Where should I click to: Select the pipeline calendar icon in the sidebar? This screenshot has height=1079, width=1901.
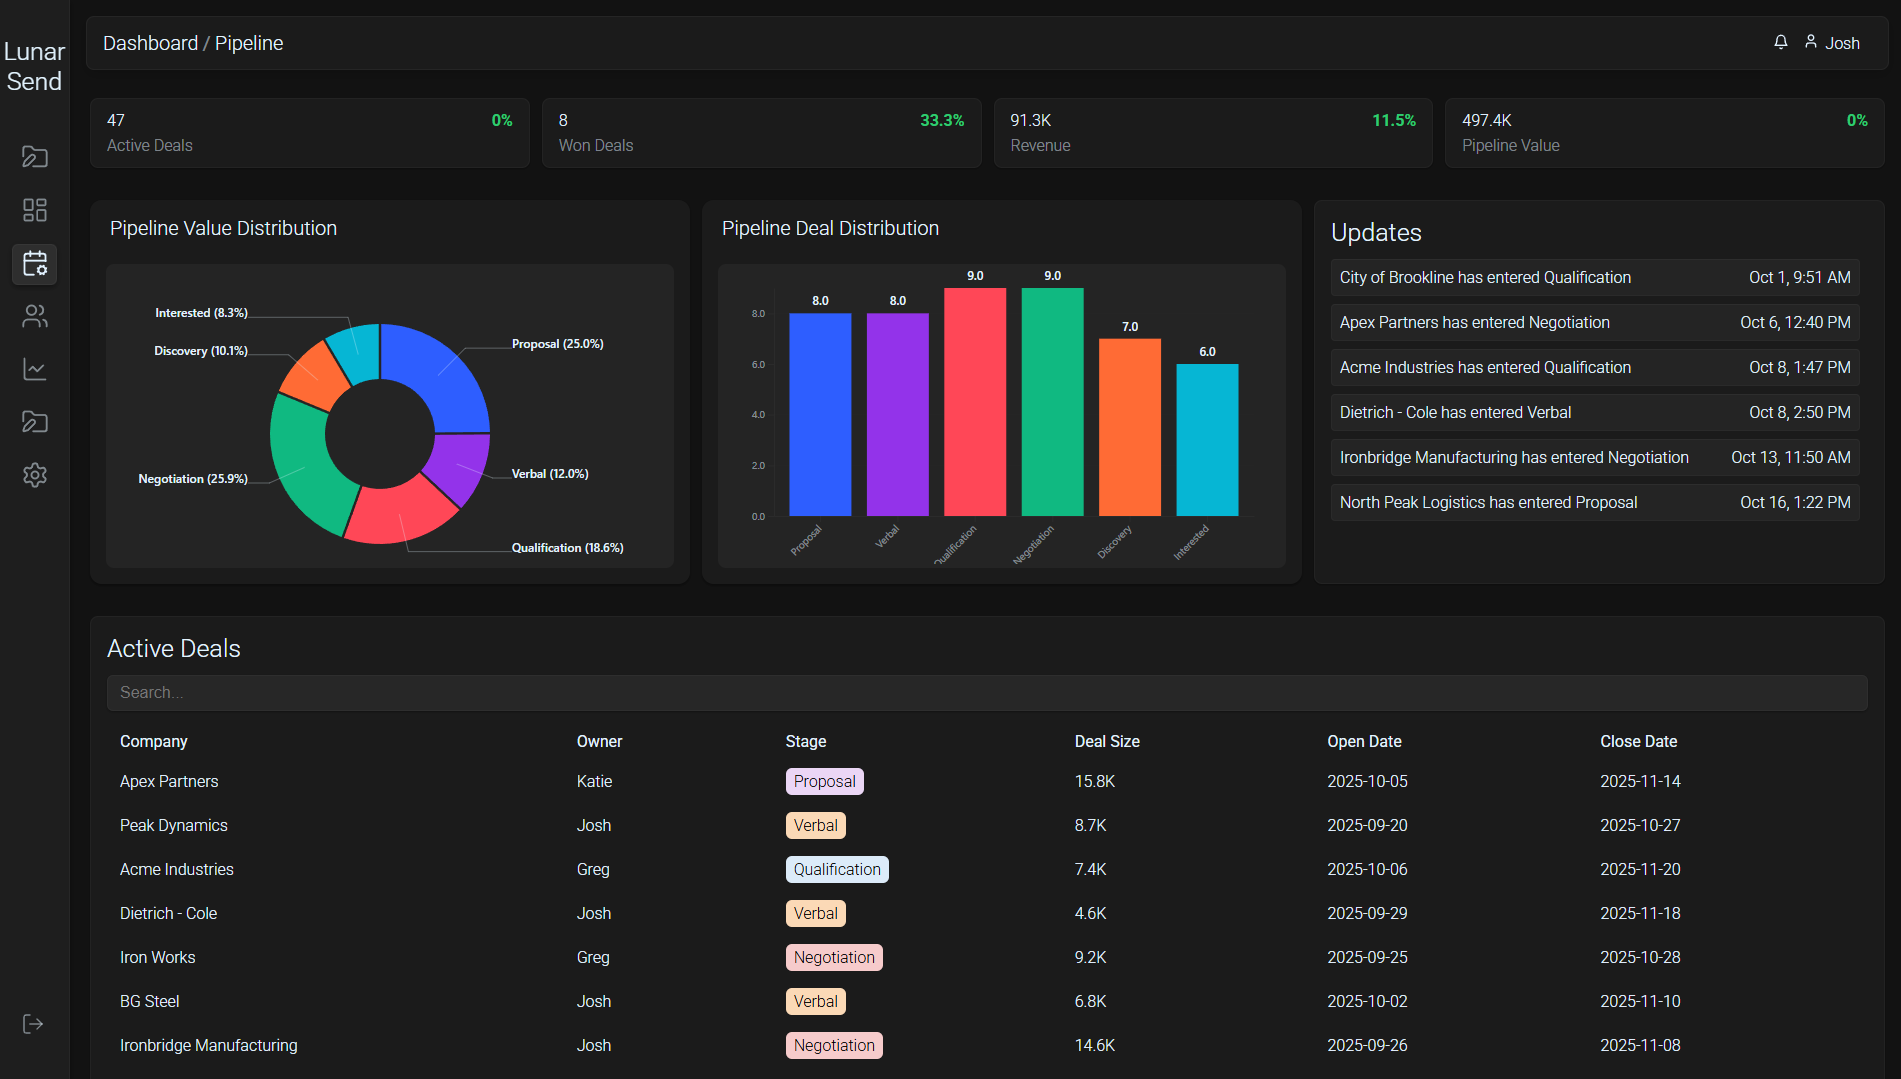click(34, 264)
